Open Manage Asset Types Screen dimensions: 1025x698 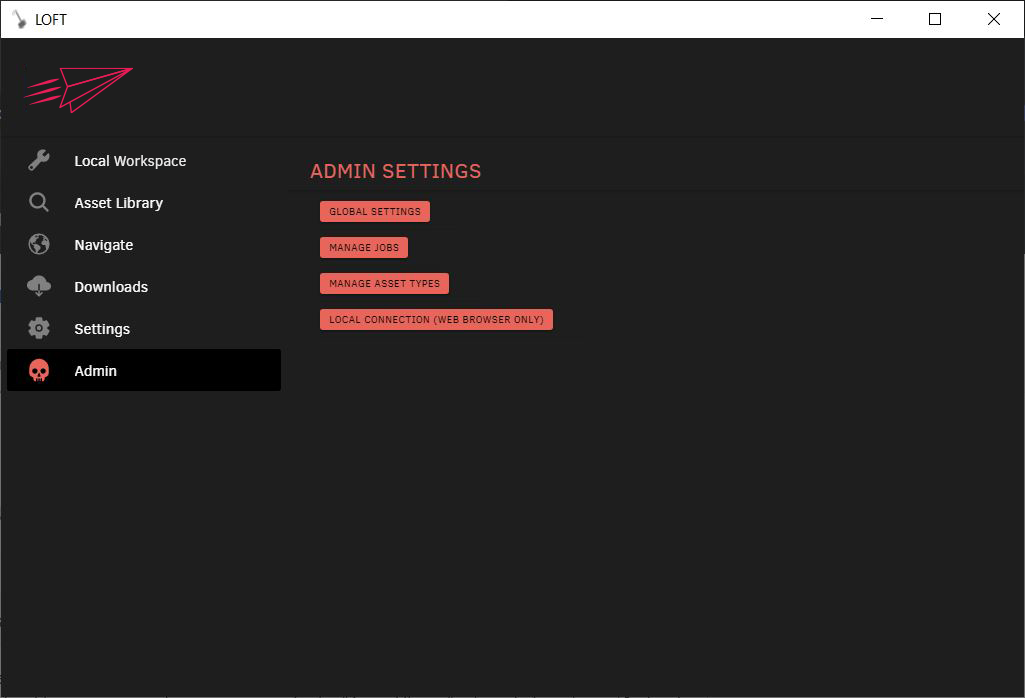(x=384, y=283)
